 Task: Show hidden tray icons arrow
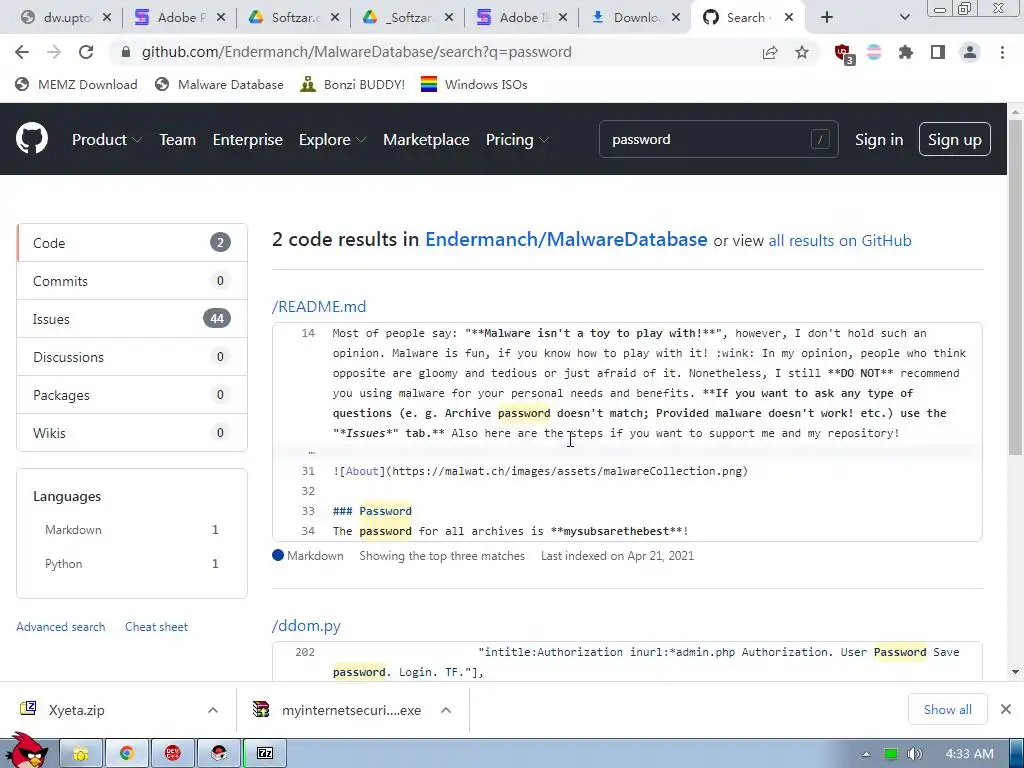[x=866, y=754]
